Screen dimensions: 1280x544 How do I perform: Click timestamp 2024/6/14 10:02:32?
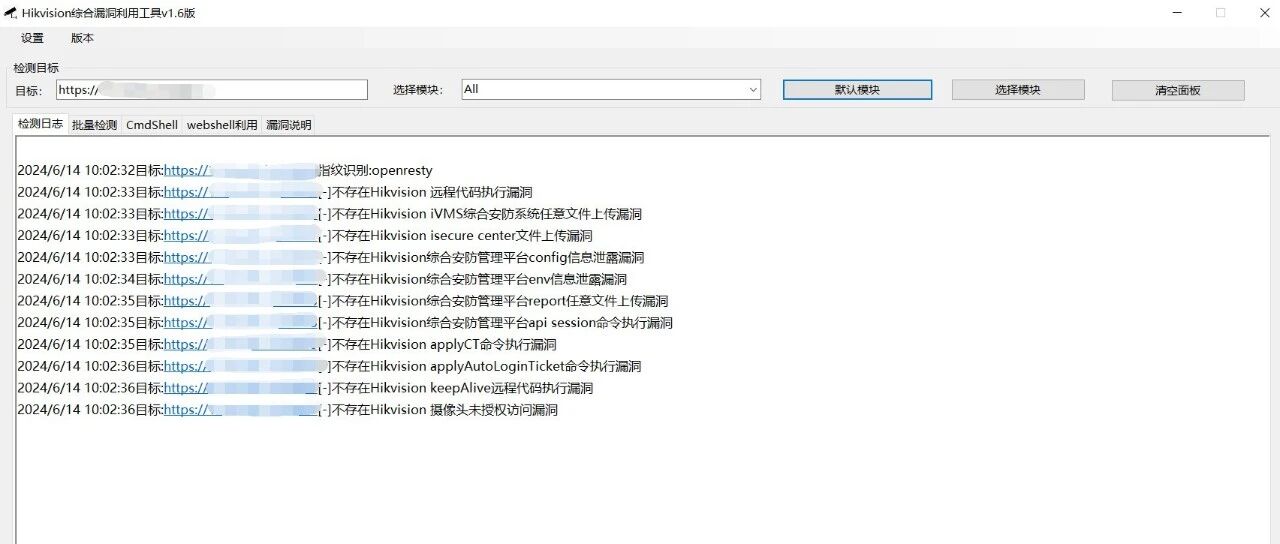[75, 171]
